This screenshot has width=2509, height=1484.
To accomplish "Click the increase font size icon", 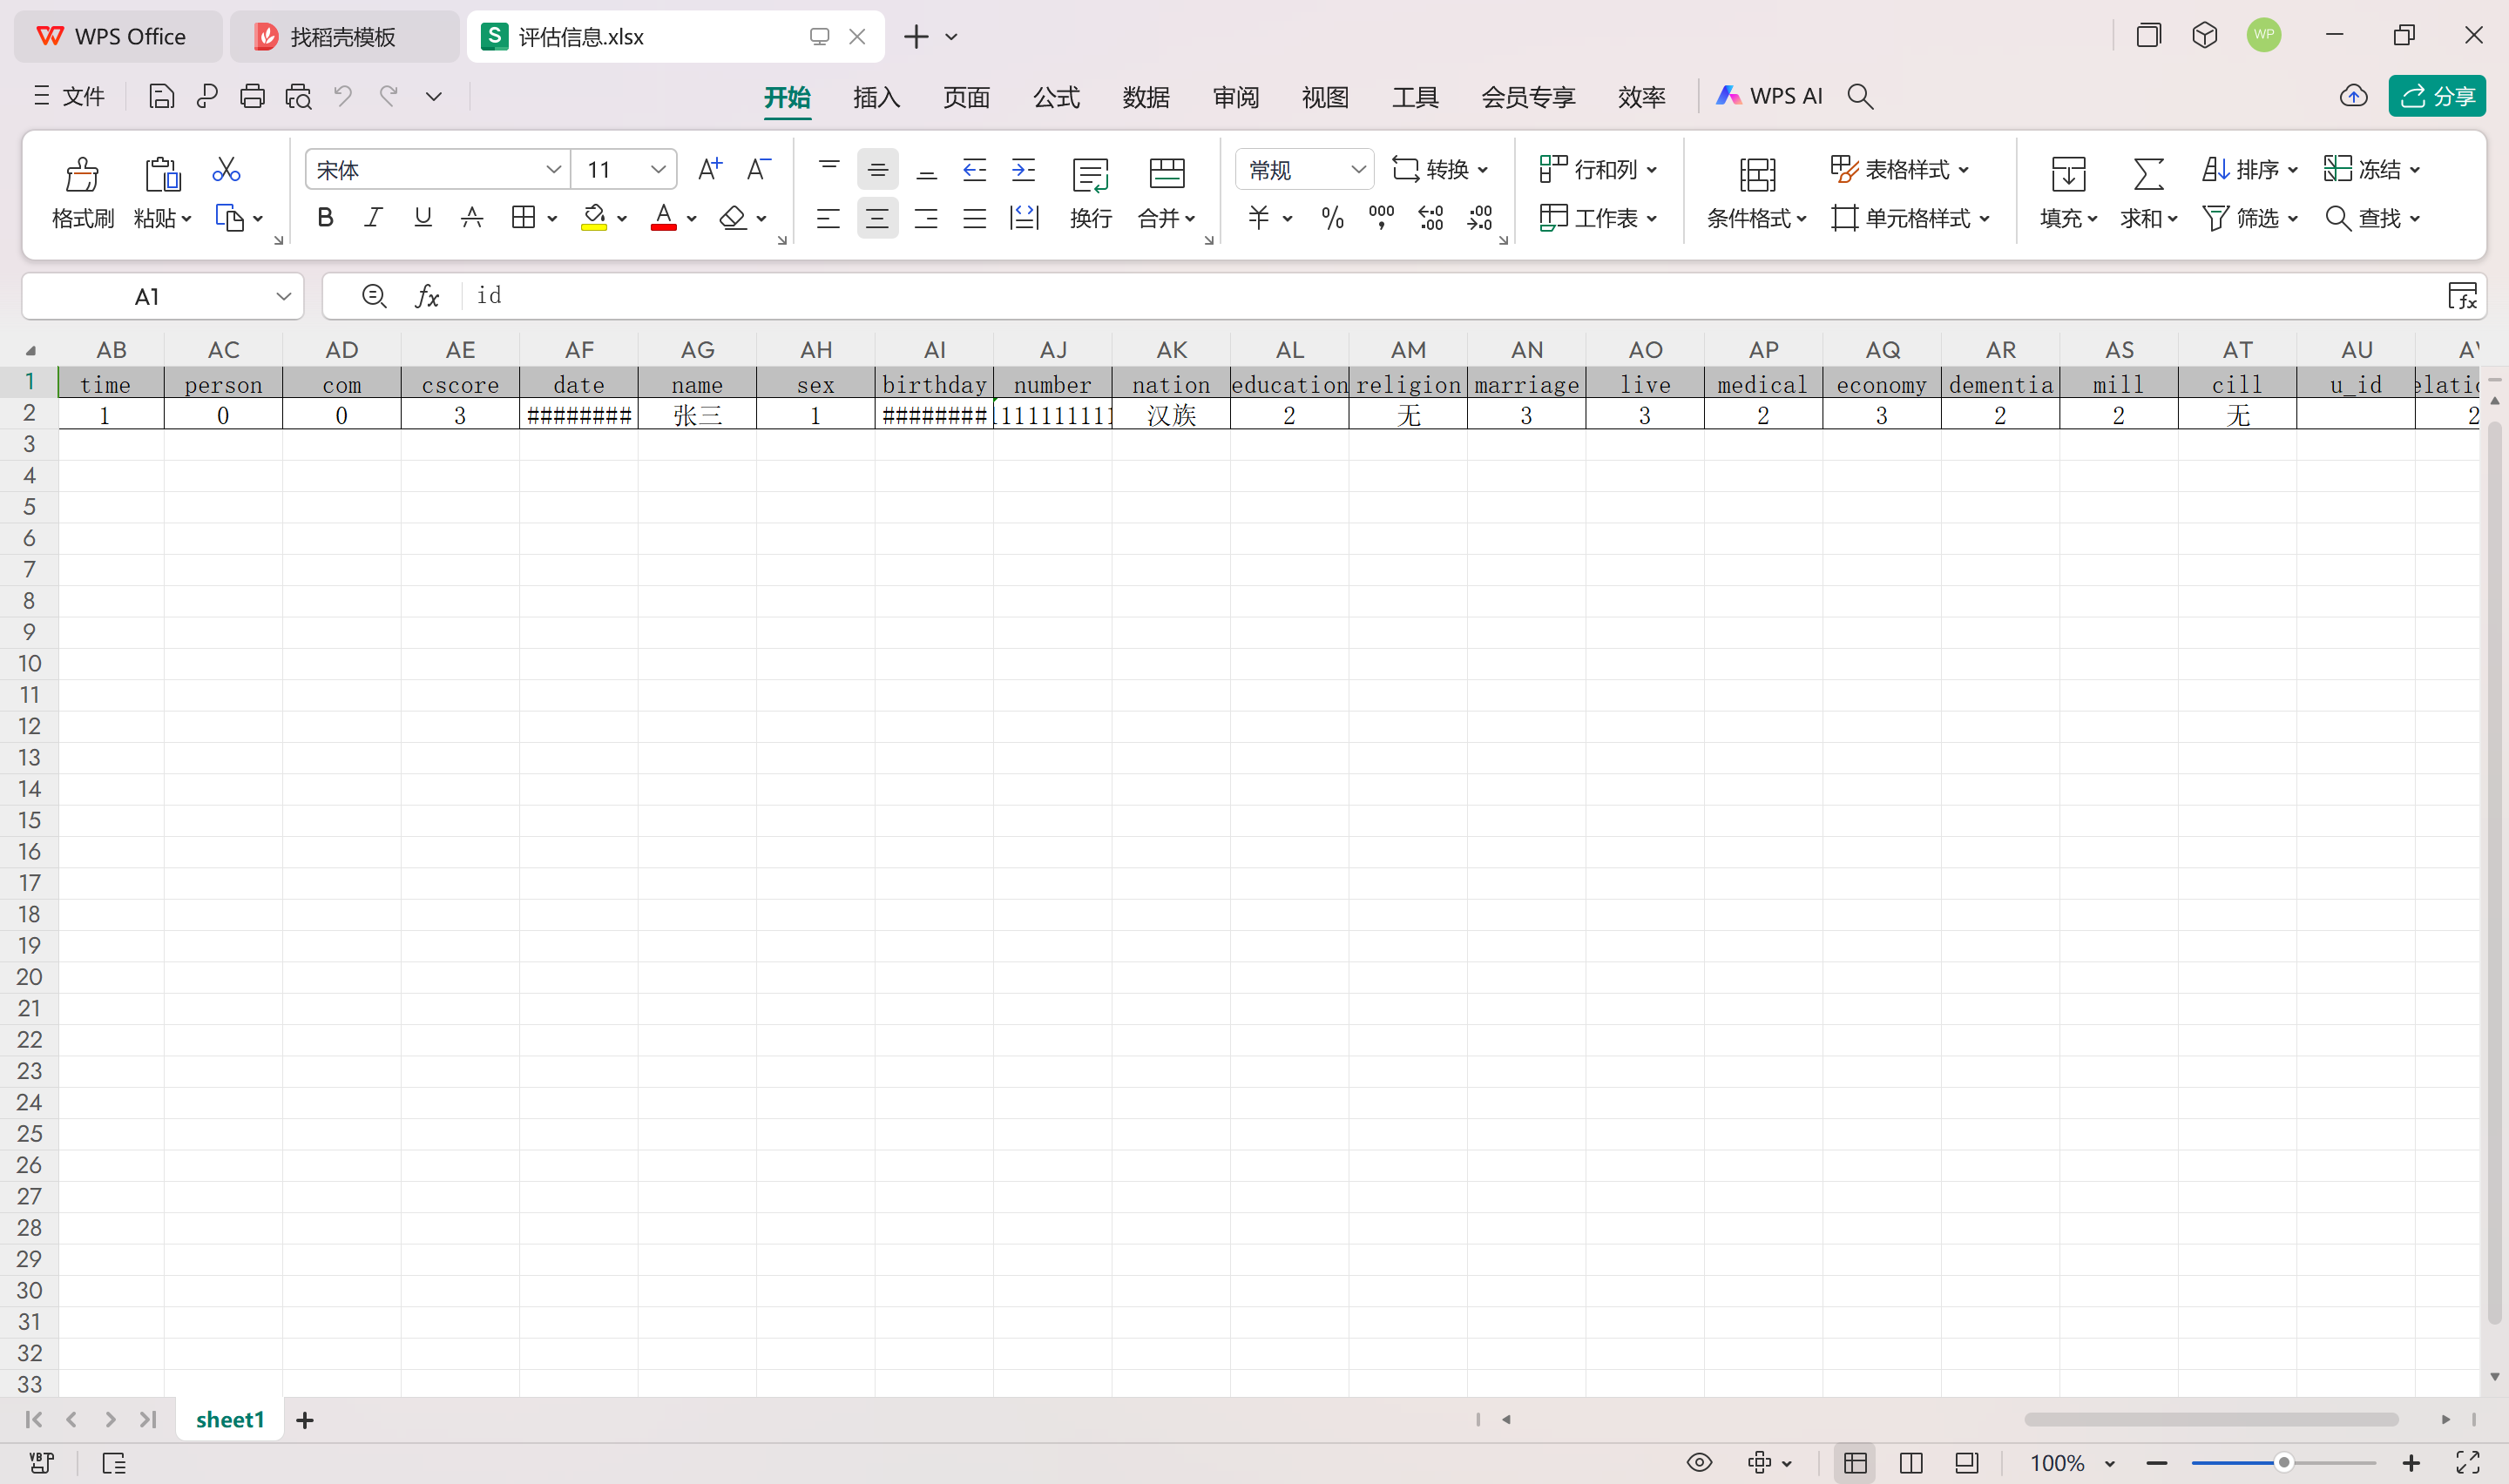I will tap(709, 169).
